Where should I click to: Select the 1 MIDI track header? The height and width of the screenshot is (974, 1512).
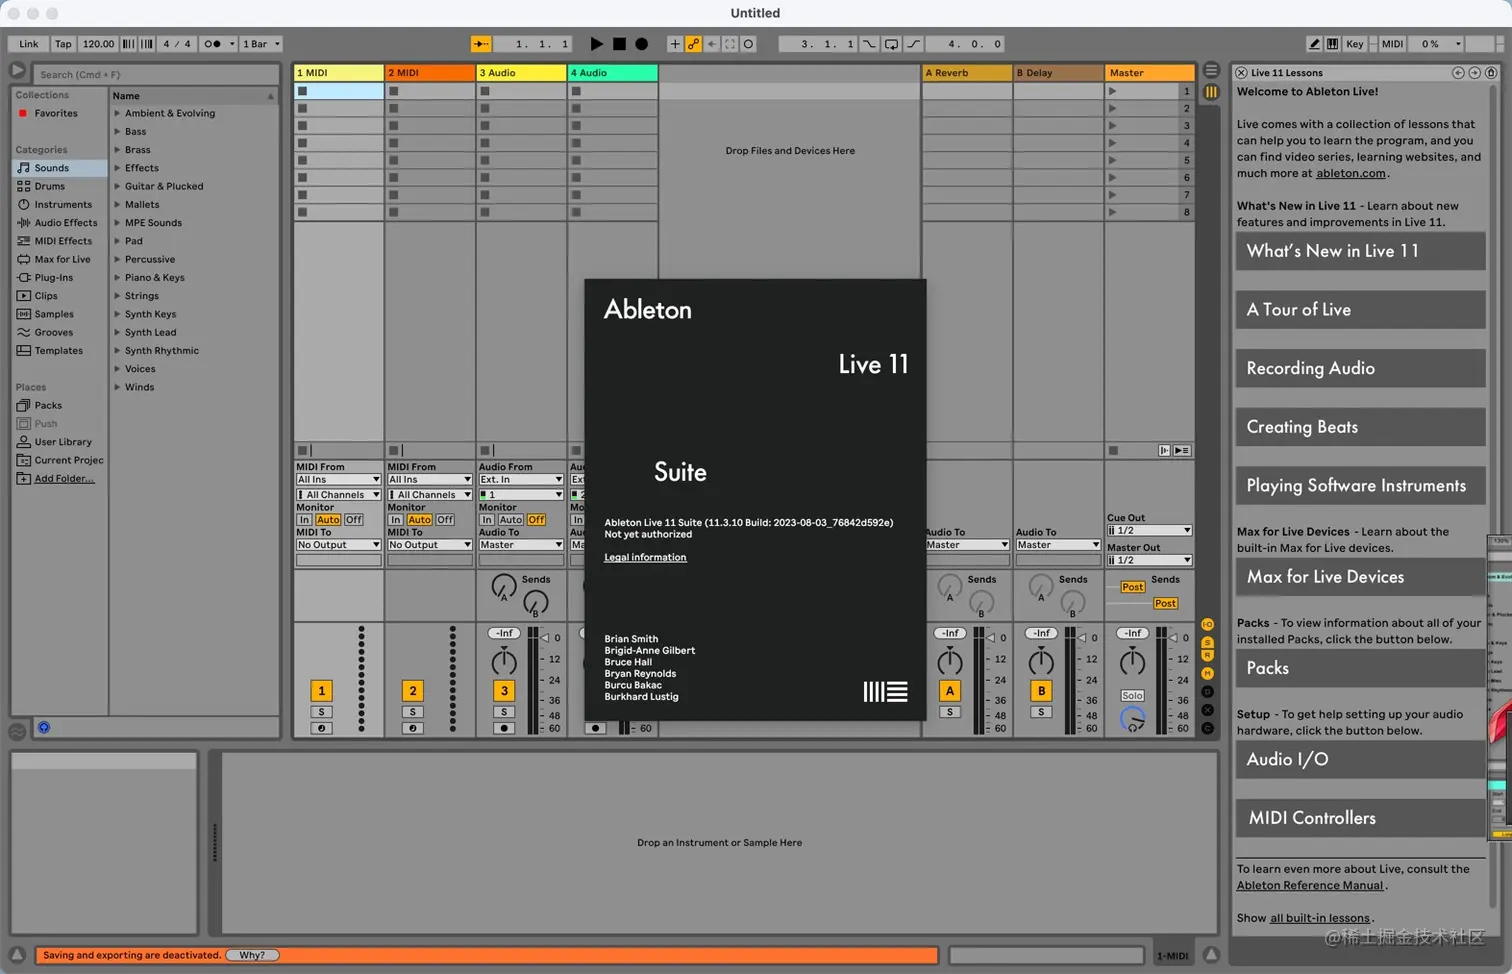click(x=339, y=73)
